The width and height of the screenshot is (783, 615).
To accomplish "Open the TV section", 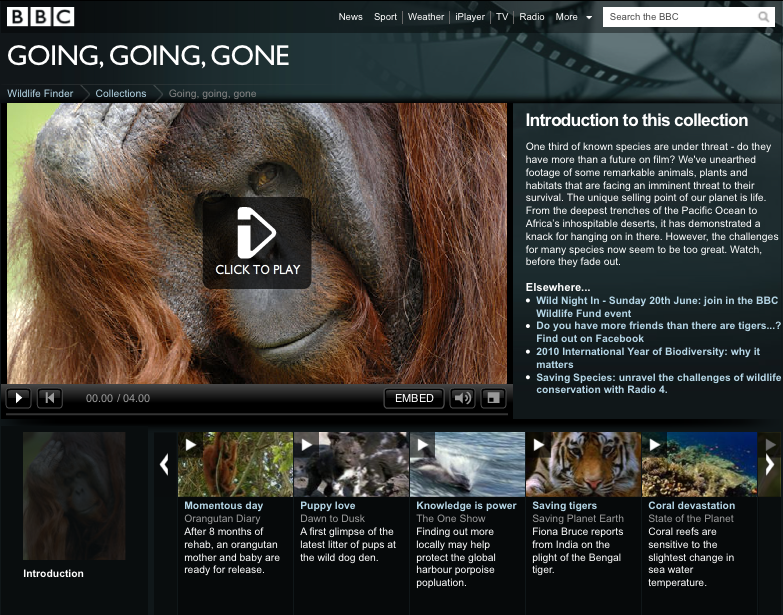I will point(502,17).
